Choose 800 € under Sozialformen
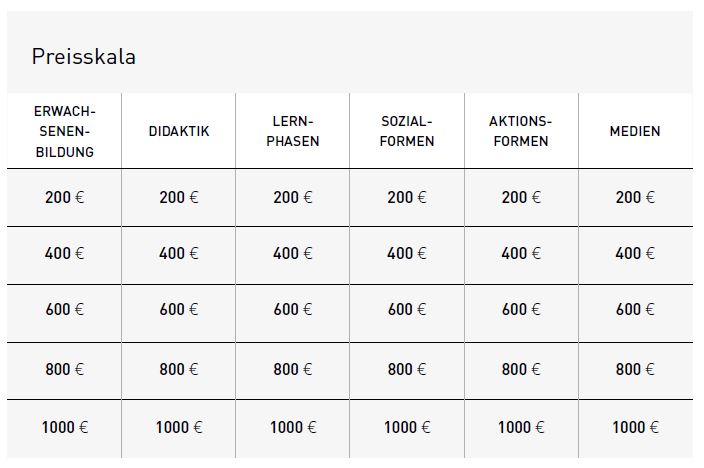Screen dimensions: 704x468 pos(406,369)
